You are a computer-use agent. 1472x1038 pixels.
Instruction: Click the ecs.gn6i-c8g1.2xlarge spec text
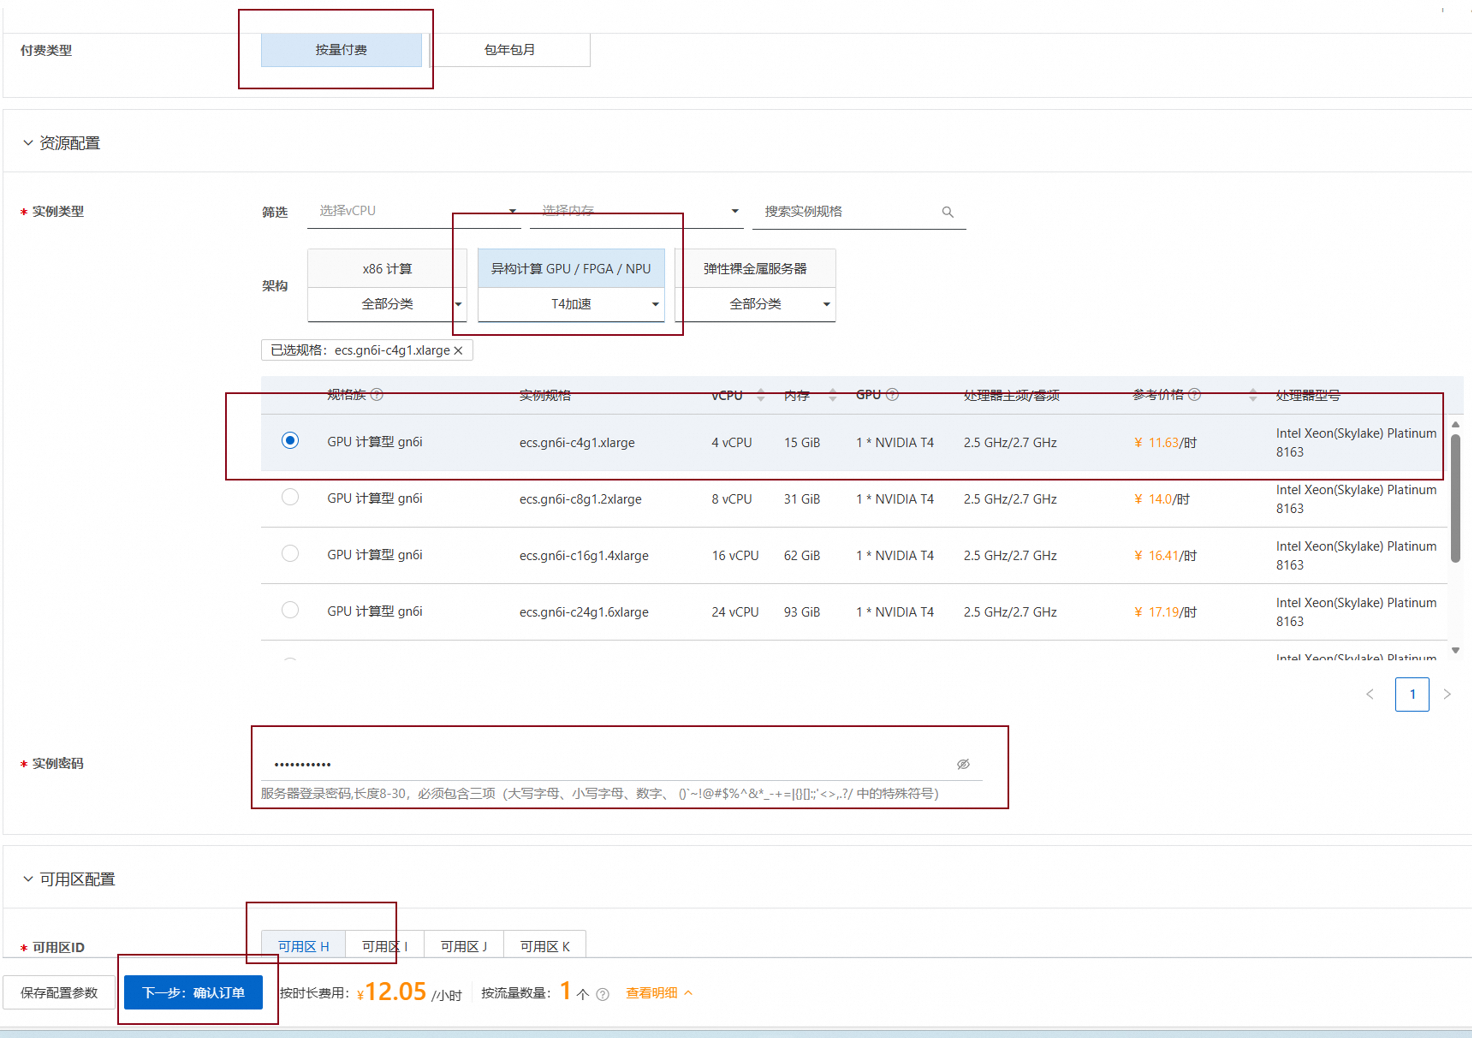tap(580, 499)
